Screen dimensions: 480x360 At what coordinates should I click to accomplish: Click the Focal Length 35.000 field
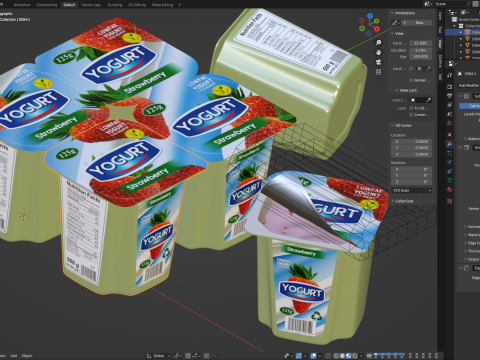[420, 43]
